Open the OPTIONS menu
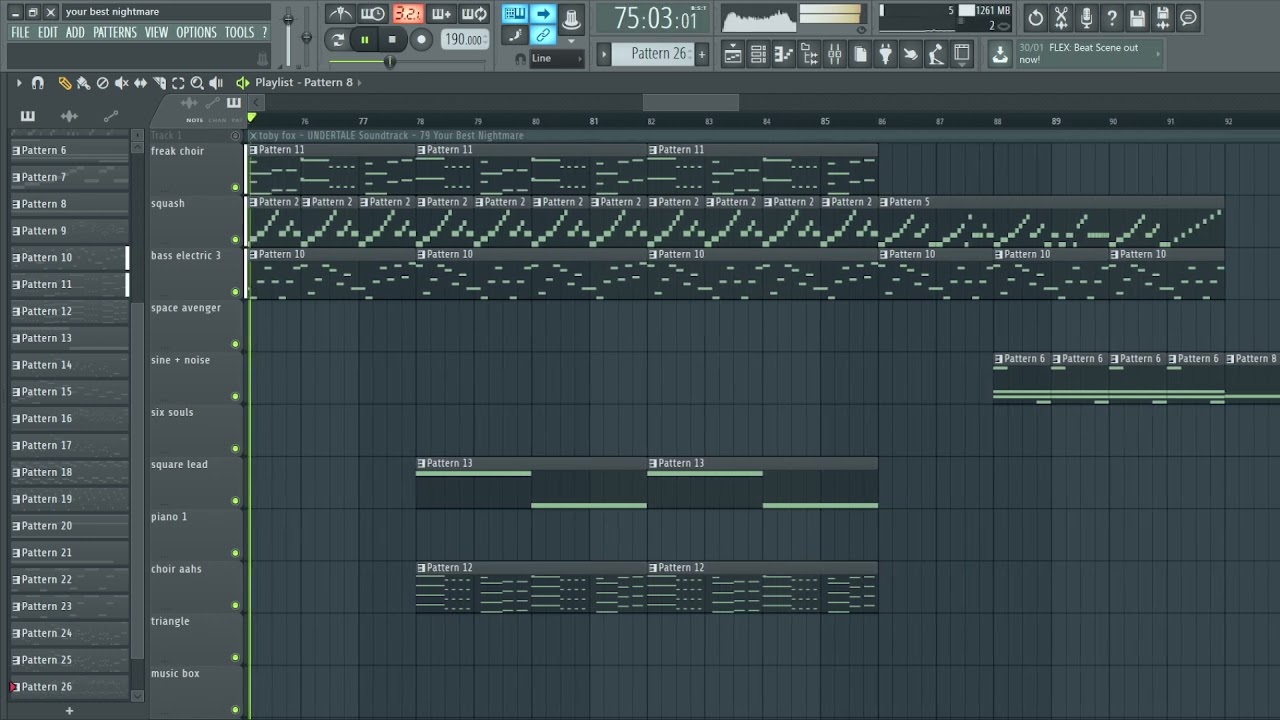 (196, 33)
